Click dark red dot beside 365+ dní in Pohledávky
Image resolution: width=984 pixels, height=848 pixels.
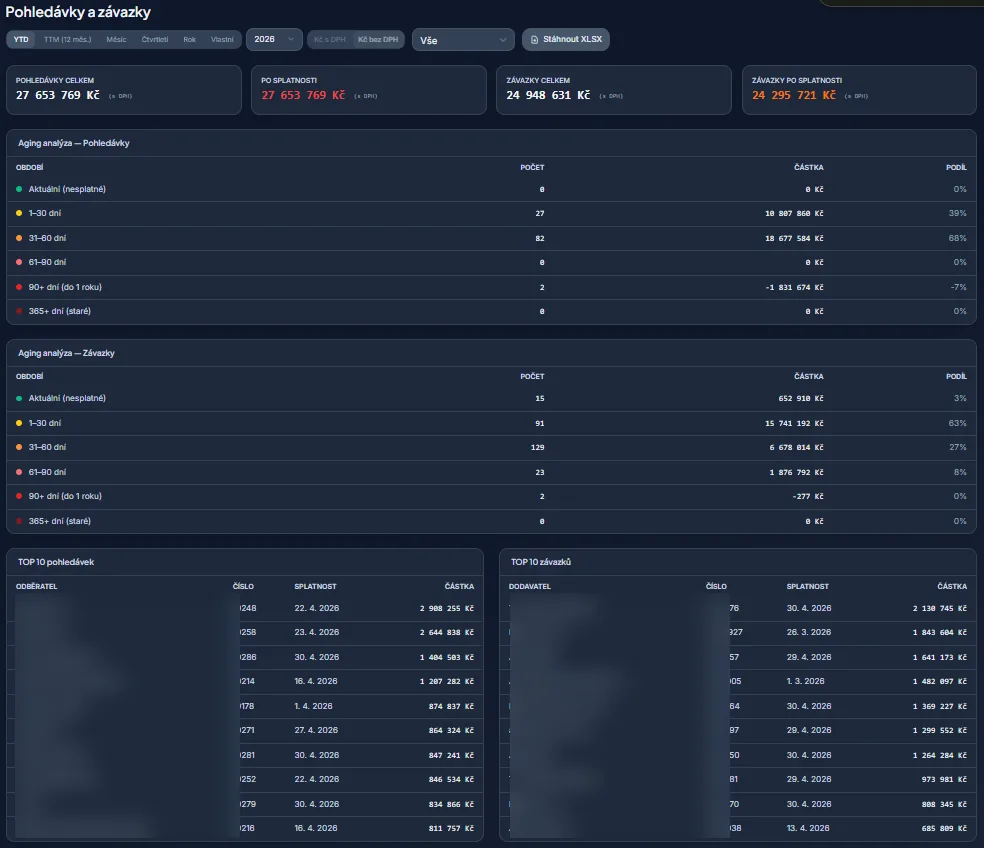click(19, 311)
